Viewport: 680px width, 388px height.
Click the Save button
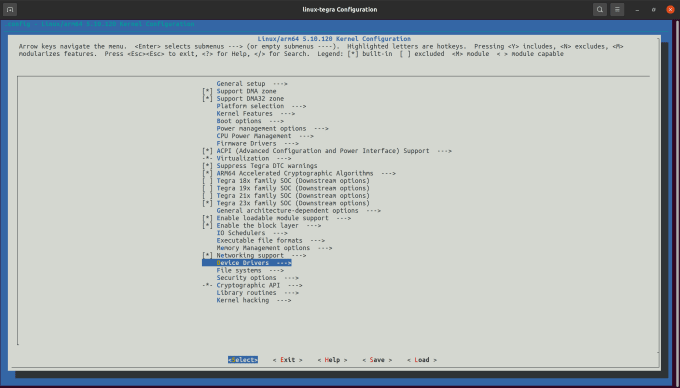pyautogui.click(x=377, y=360)
